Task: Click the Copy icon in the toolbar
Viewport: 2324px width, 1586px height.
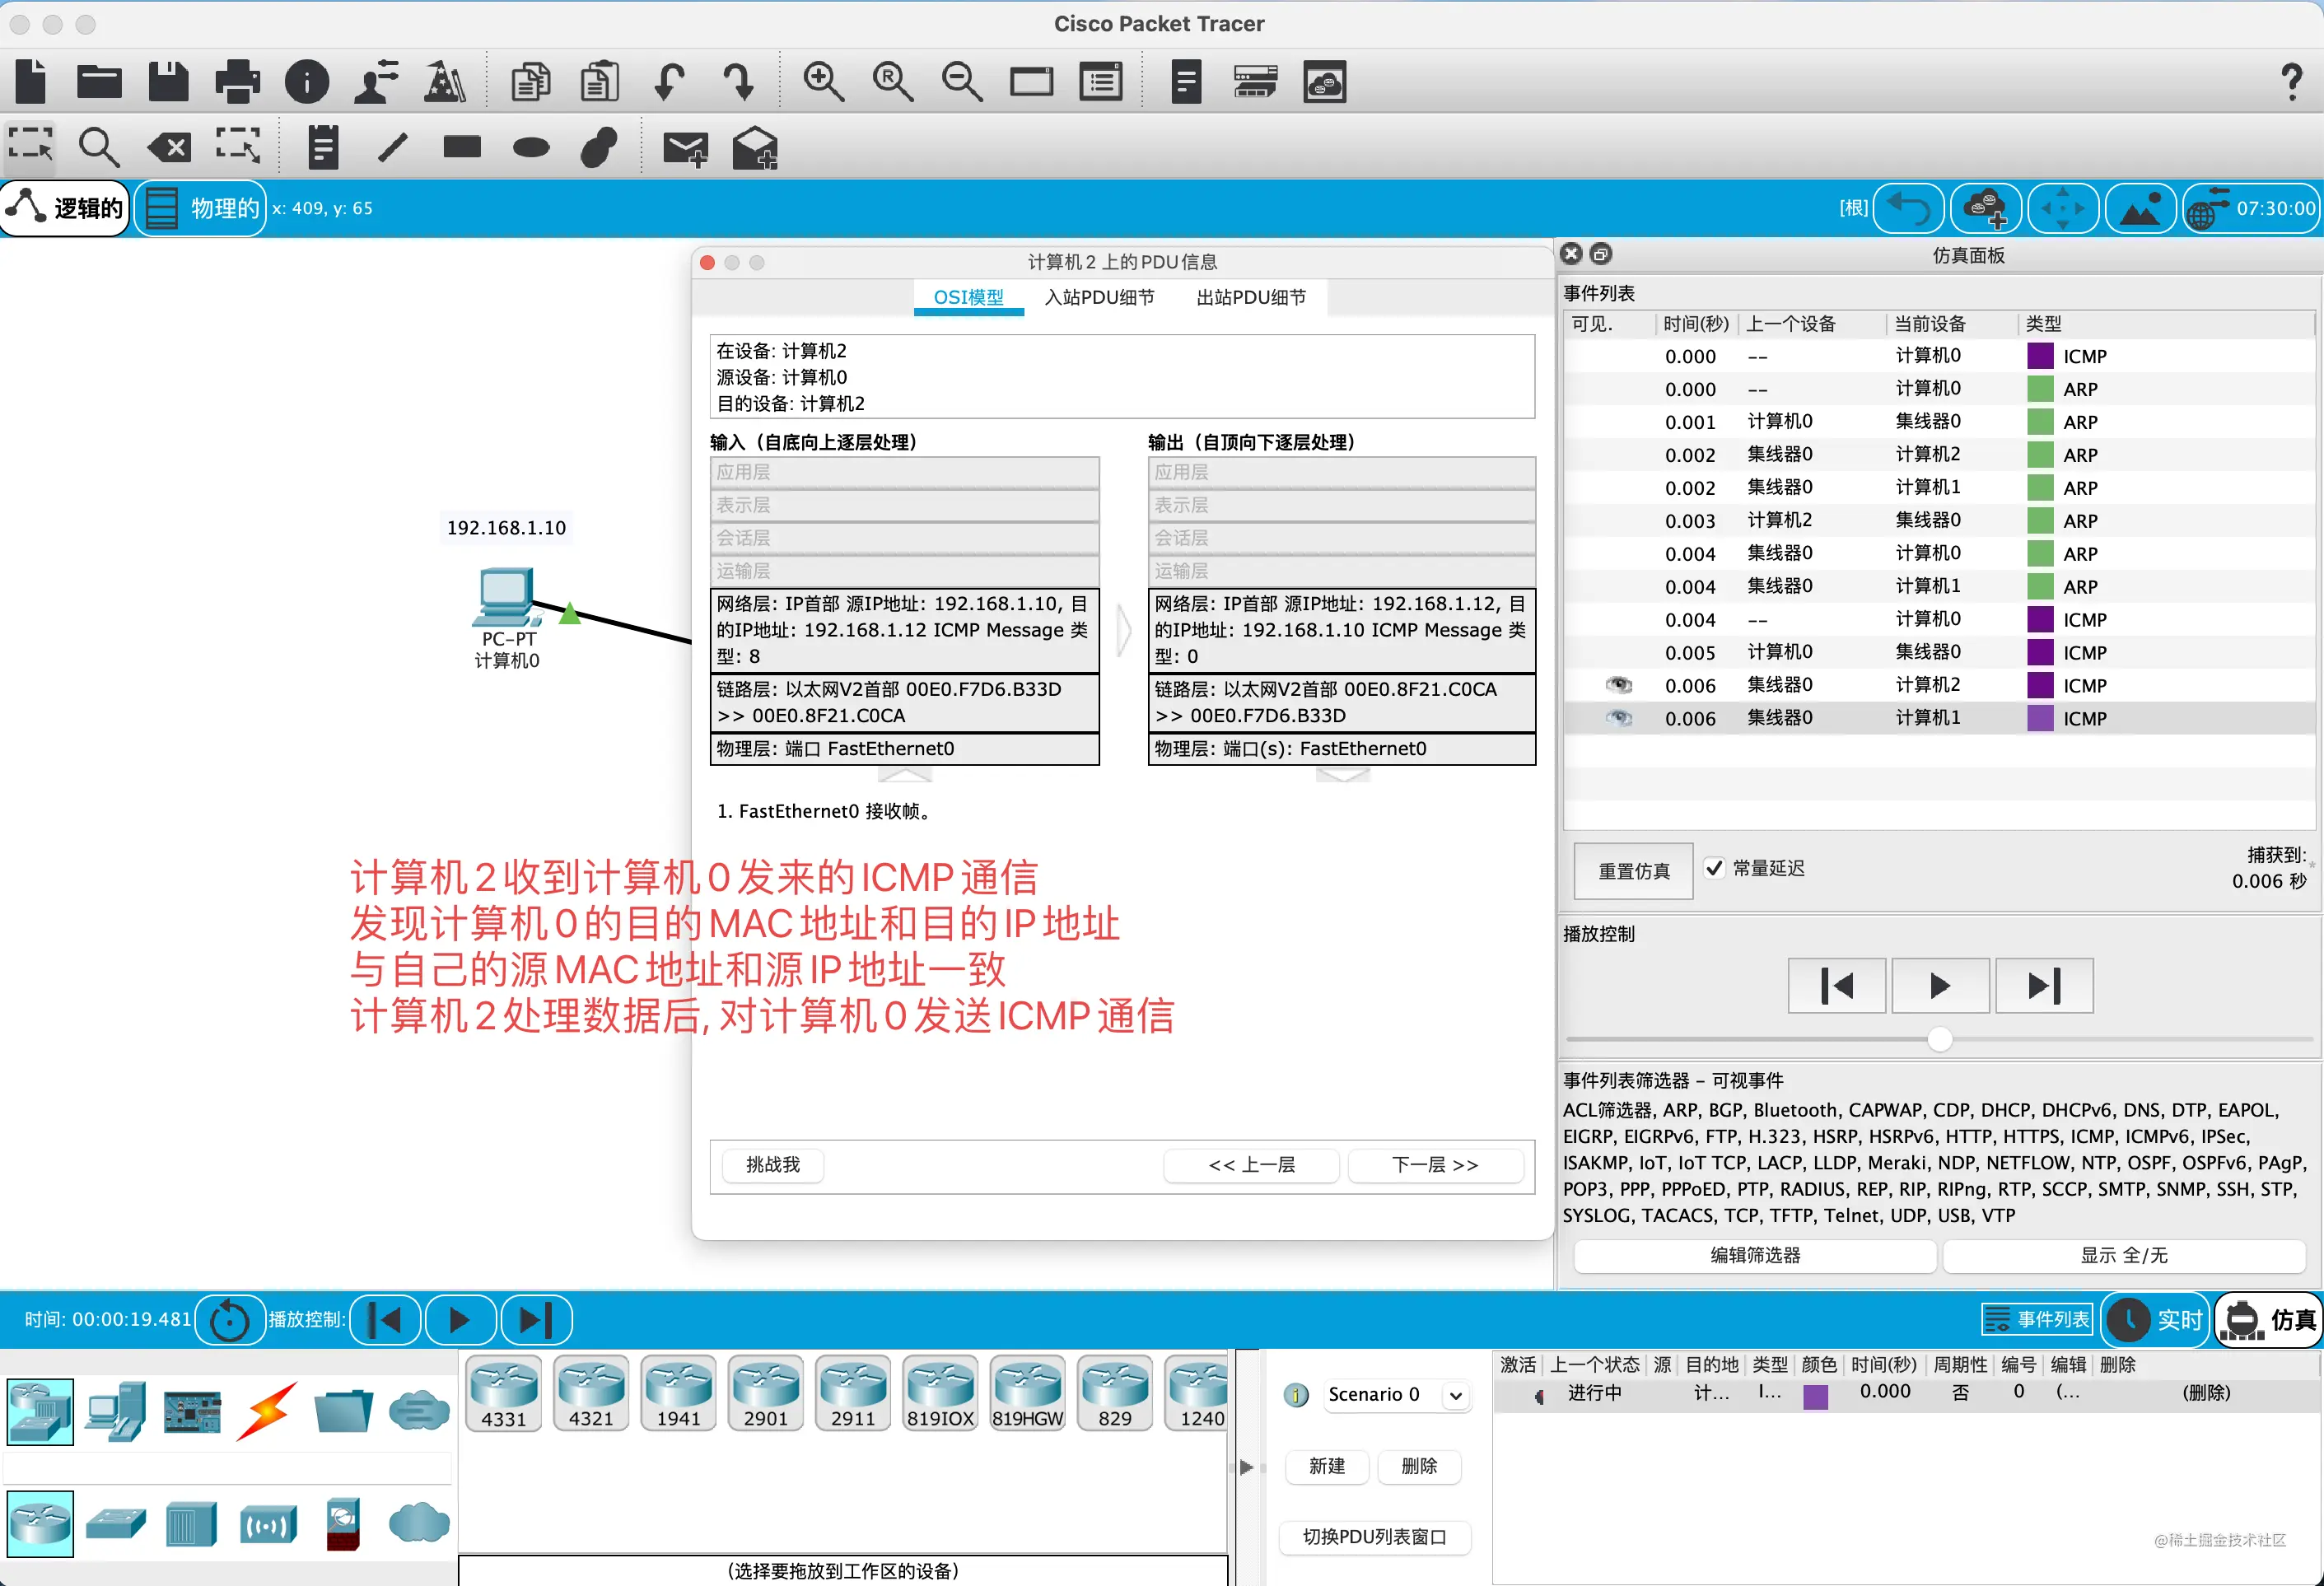Action: [530, 81]
